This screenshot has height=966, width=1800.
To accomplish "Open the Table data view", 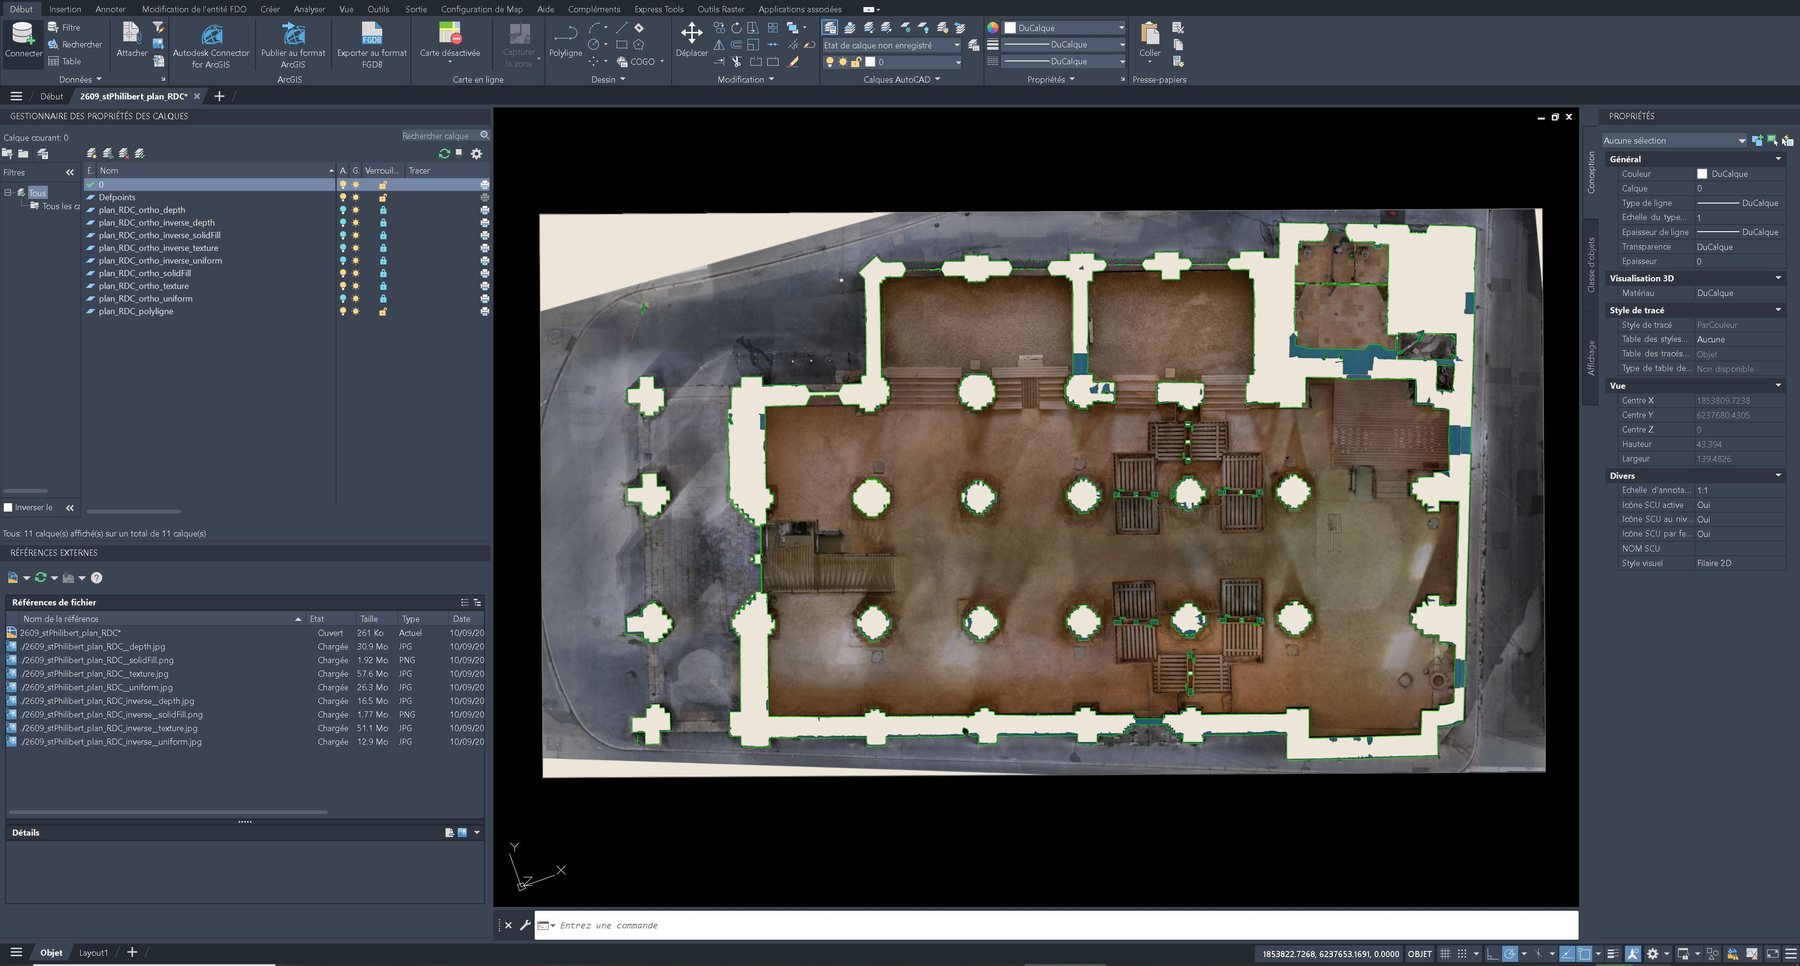I will [x=64, y=61].
